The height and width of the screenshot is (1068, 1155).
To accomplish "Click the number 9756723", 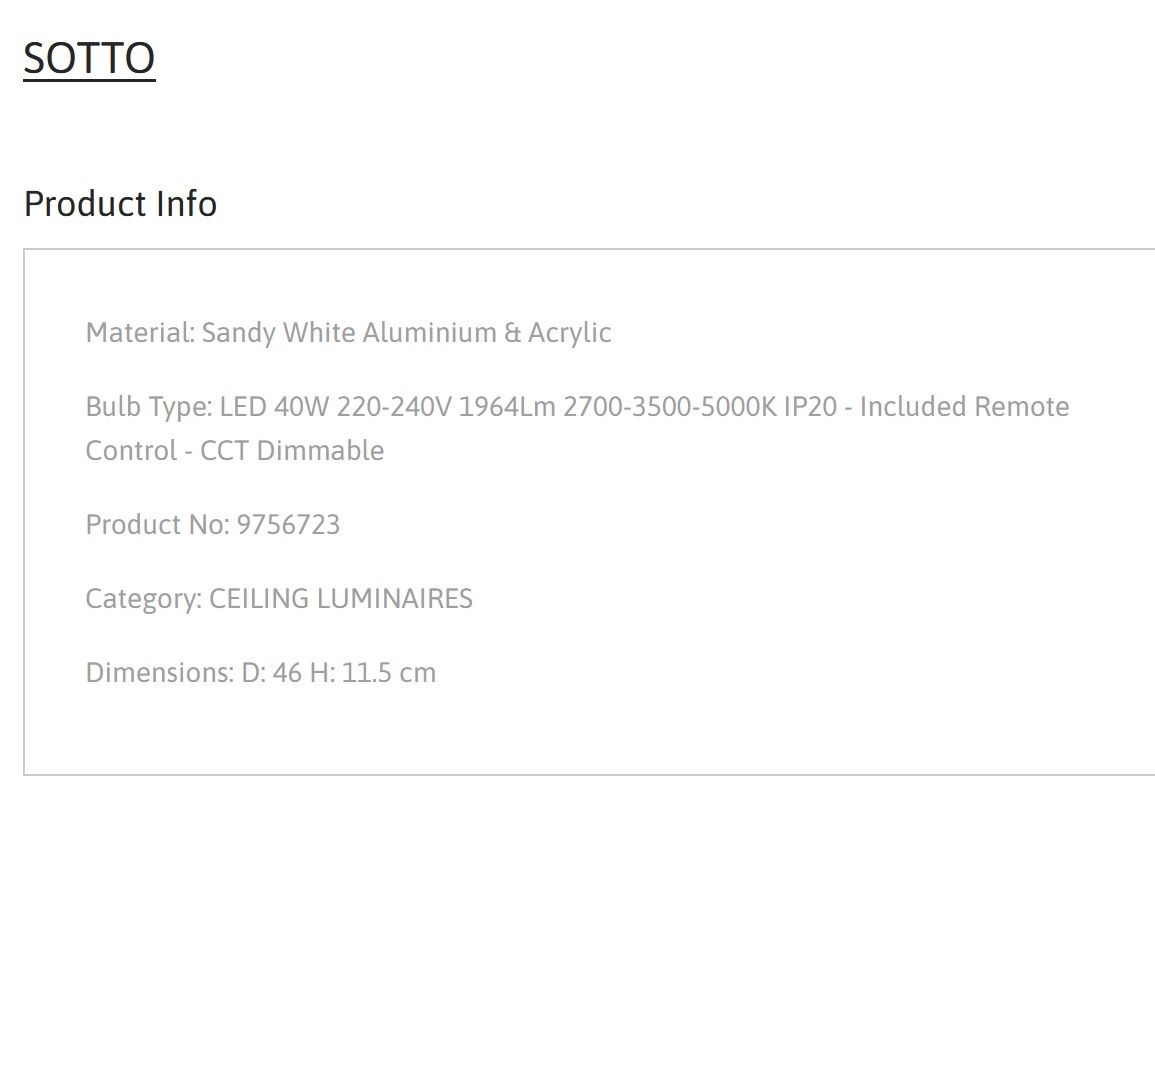I will tap(288, 525).
